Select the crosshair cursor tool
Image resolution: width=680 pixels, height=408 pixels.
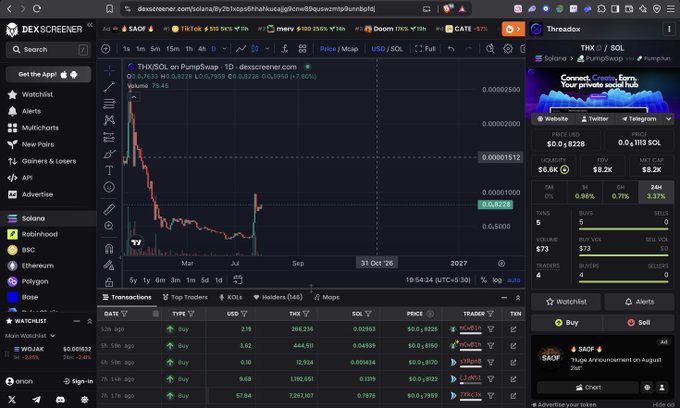coord(109,70)
